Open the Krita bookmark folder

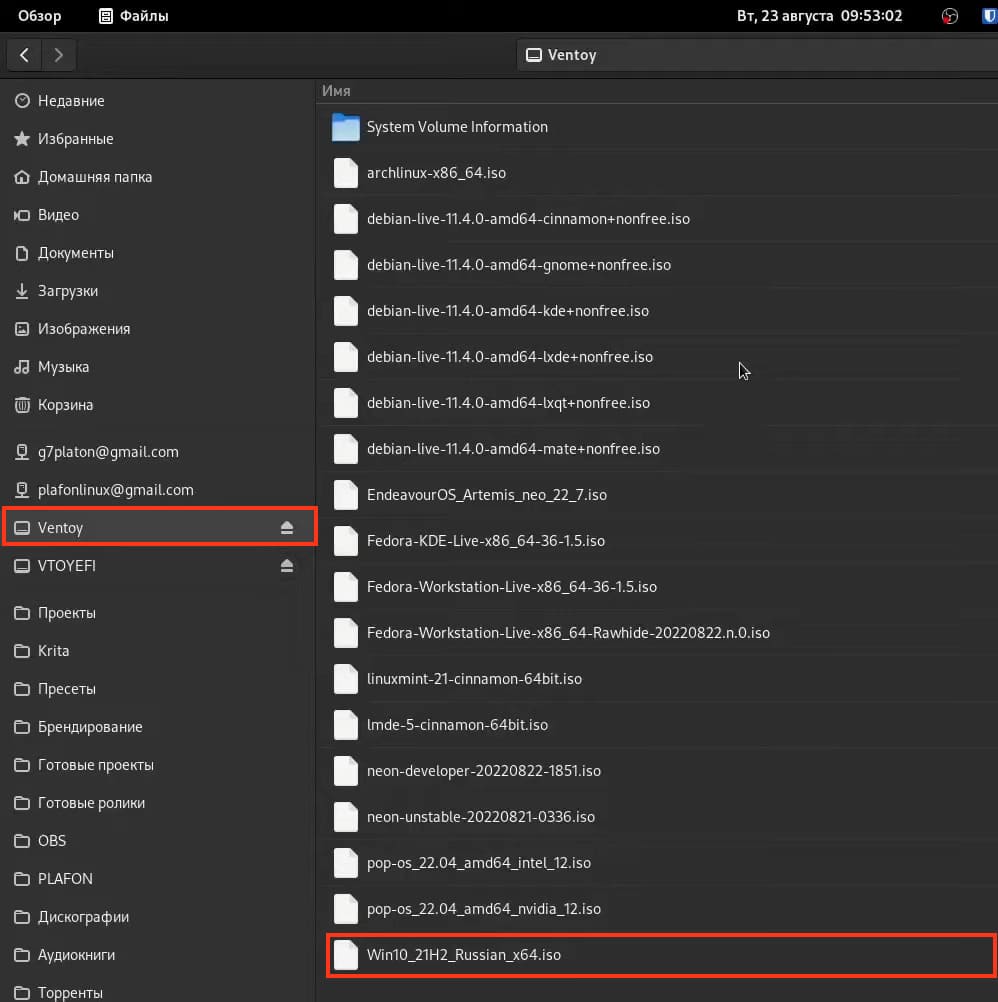pyautogui.click(x=53, y=651)
